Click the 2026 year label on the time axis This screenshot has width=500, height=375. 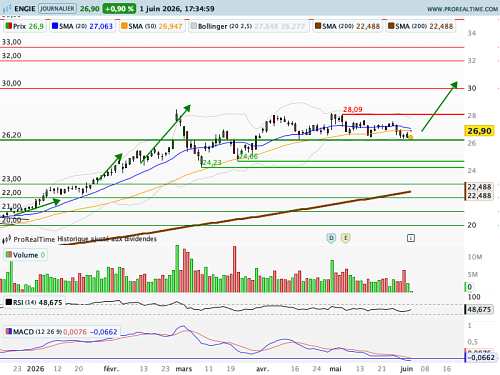(36, 369)
